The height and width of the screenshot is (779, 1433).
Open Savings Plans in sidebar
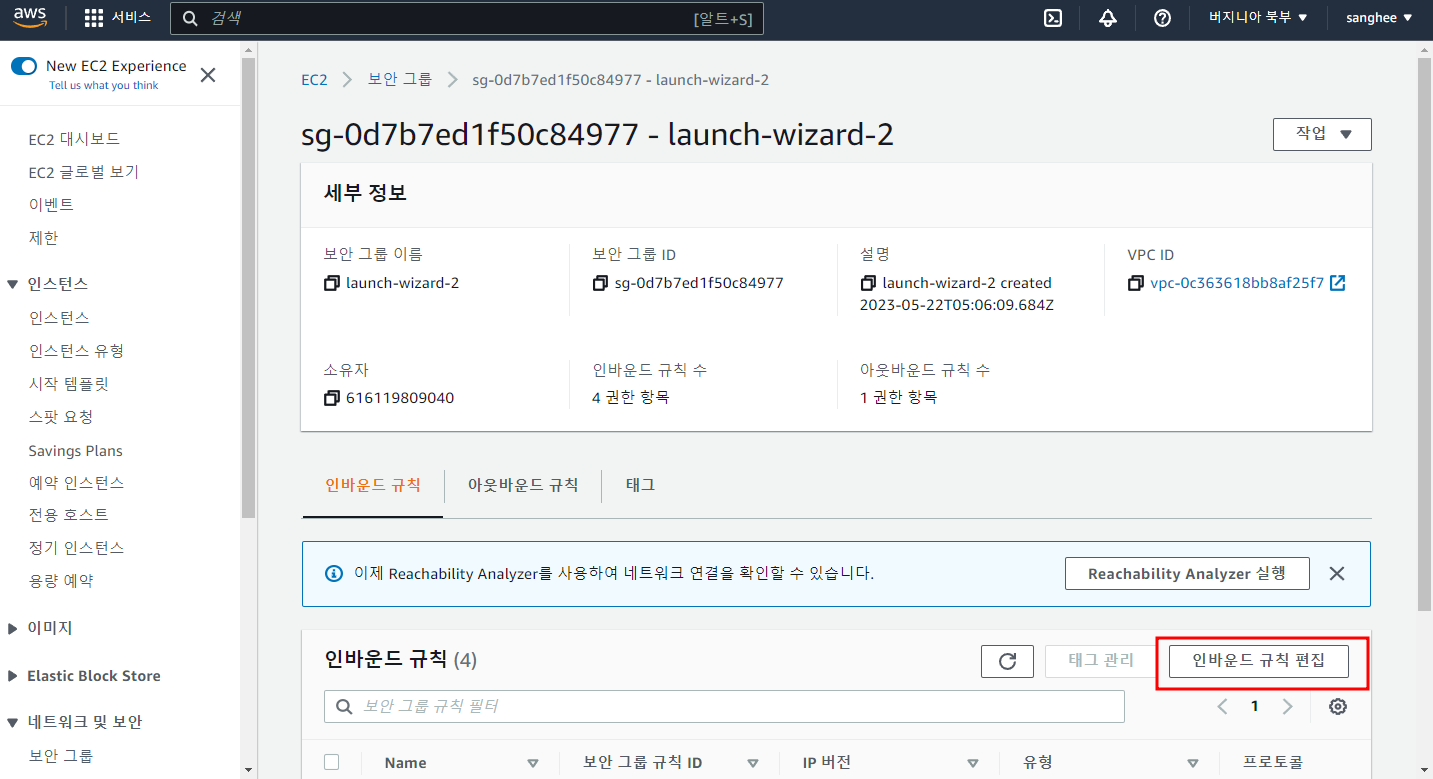(76, 451)
